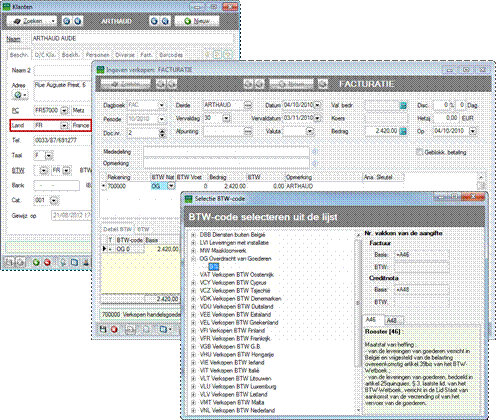
Task: Go to first customer record in Klanten
Action: tap(66, 21)
